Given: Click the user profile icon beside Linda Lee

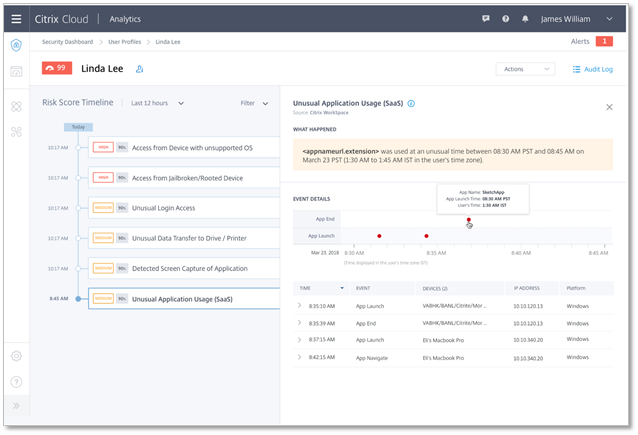Looking at the screenshot, I should click(140, 69).
